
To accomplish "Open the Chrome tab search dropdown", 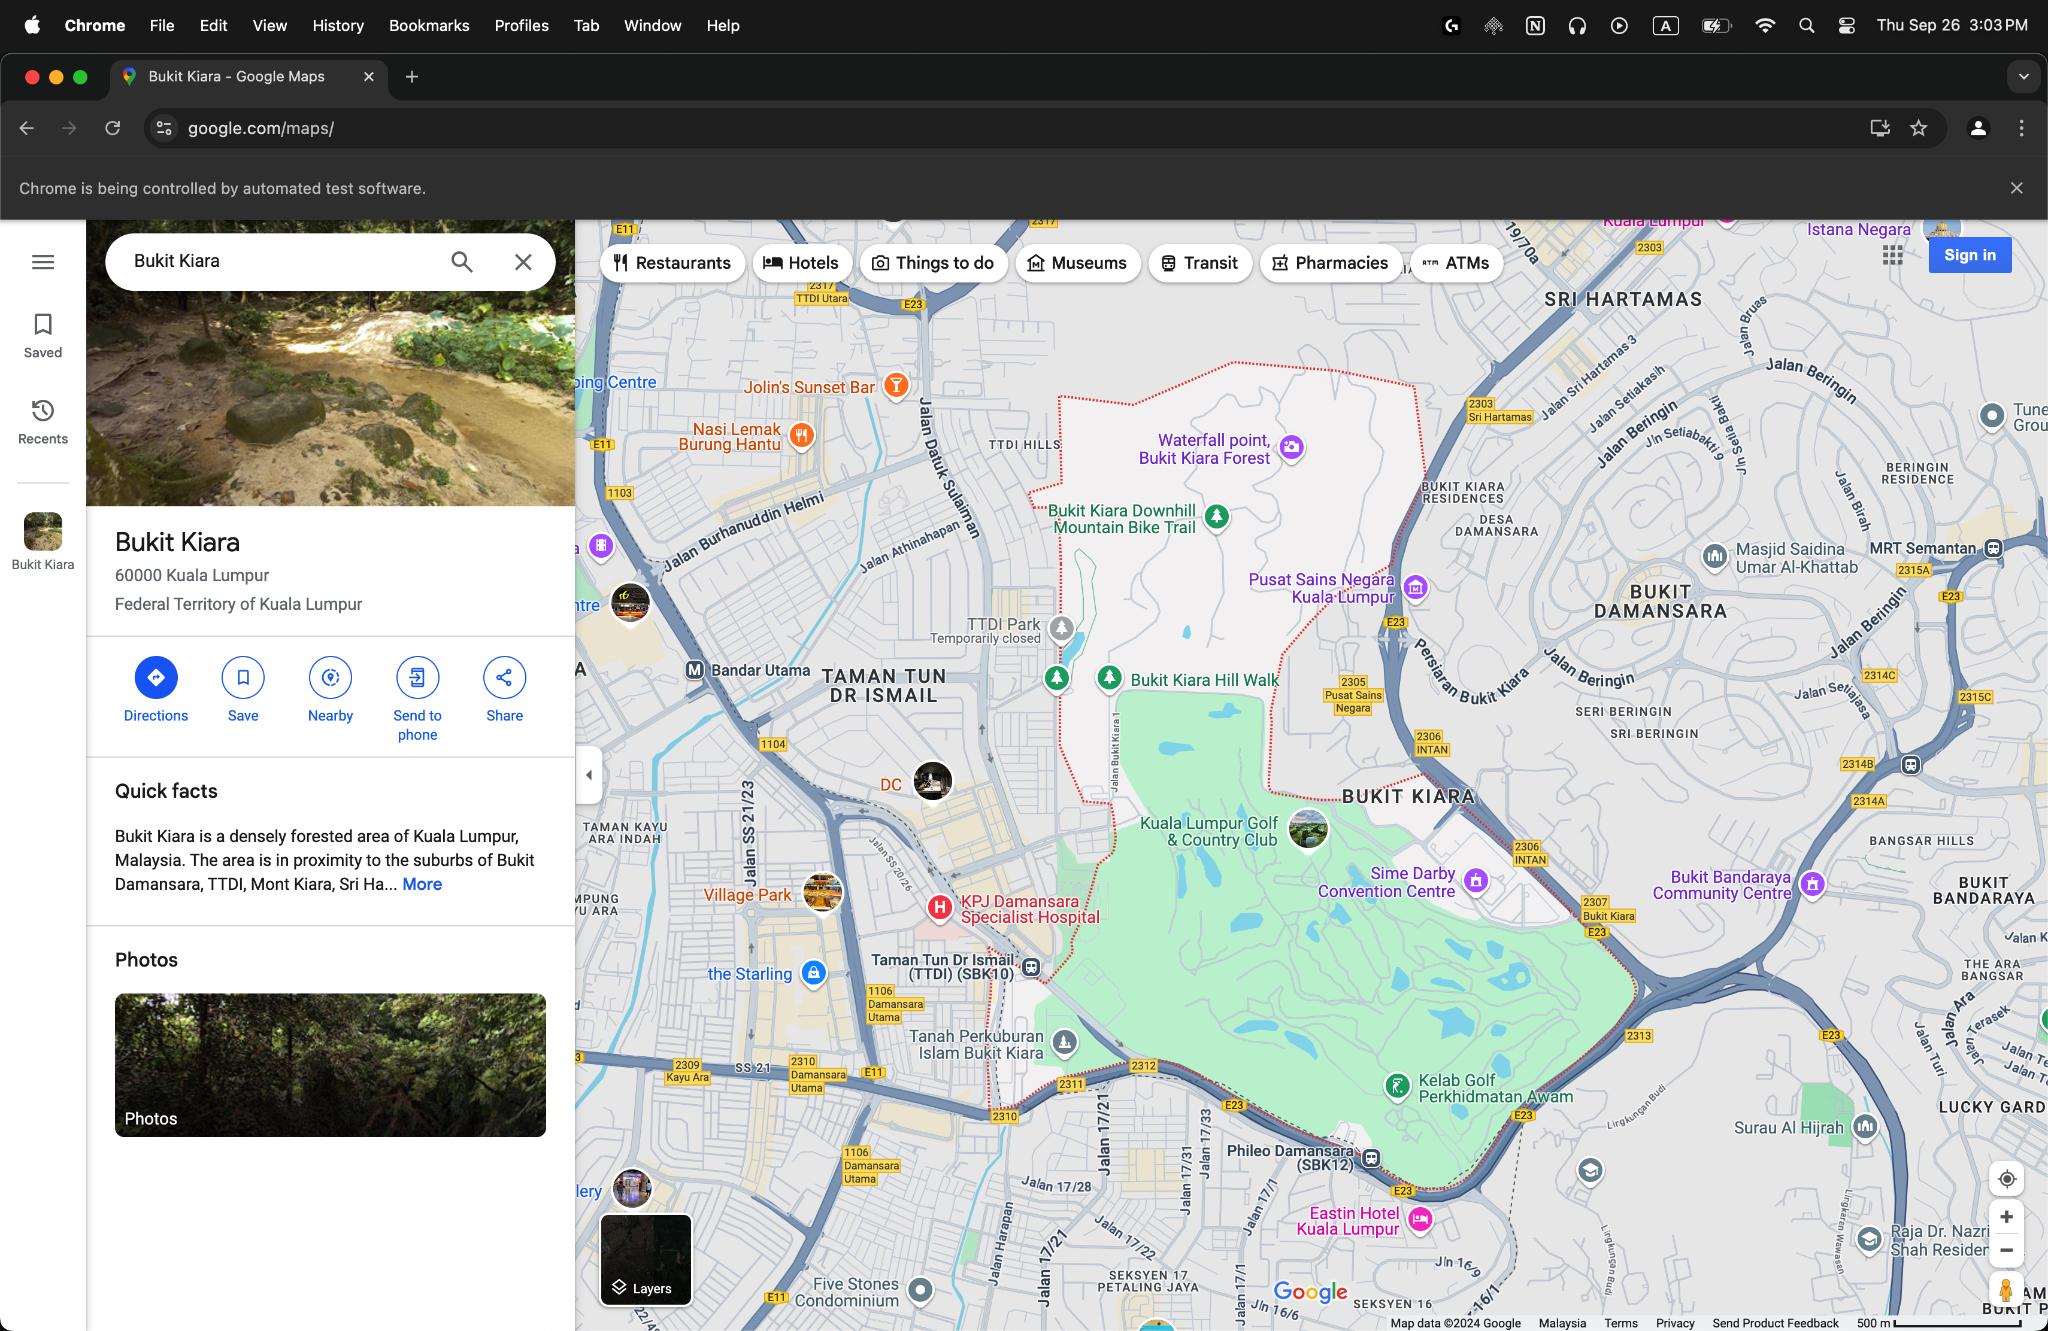I will pos(2023,77).
